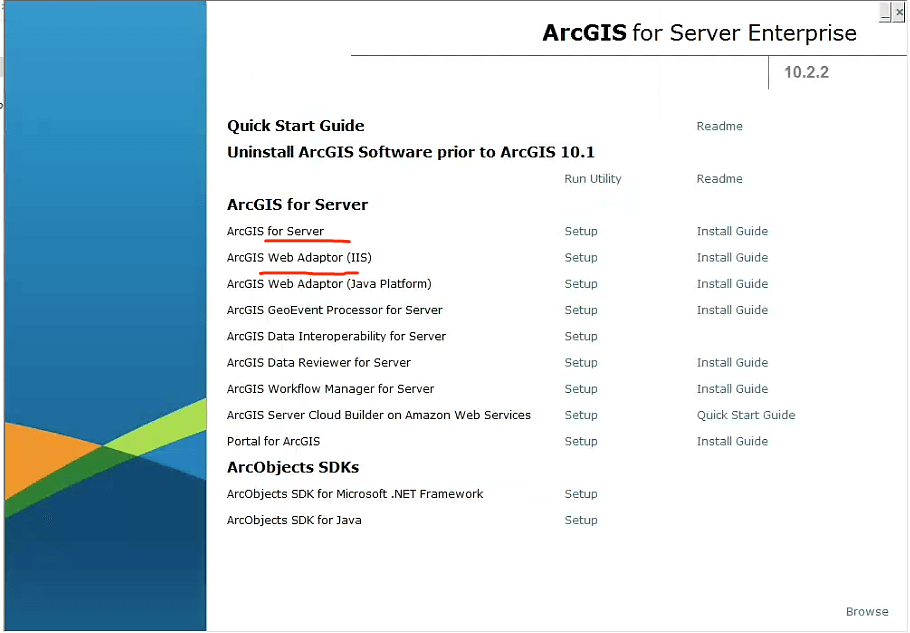Viewport: 910px width, 633px height.
Task: Click Setup for ArcGIS Web Adaptor (IIS)
Action: tap(580, 258)
